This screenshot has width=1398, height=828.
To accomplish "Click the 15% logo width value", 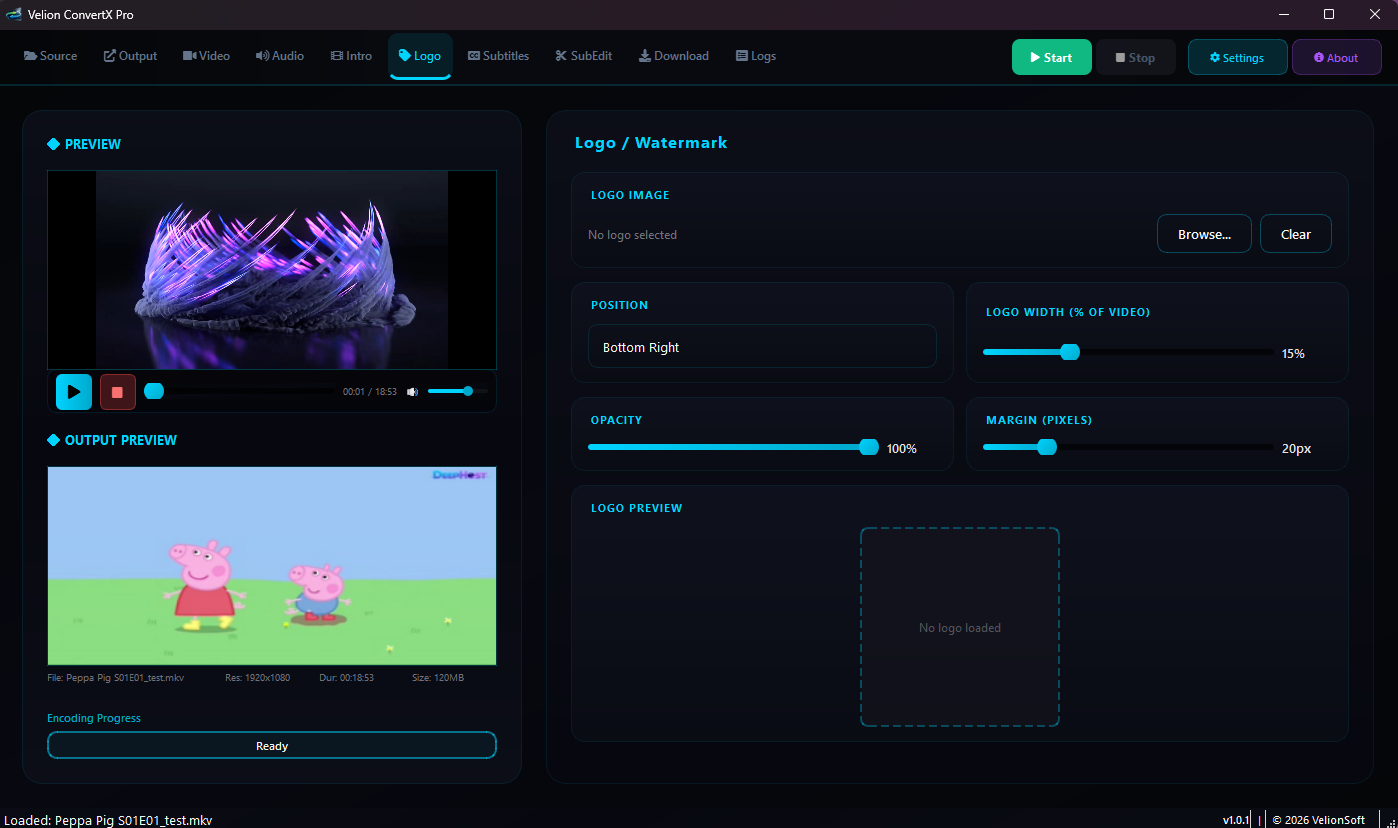I will 1293,353.
